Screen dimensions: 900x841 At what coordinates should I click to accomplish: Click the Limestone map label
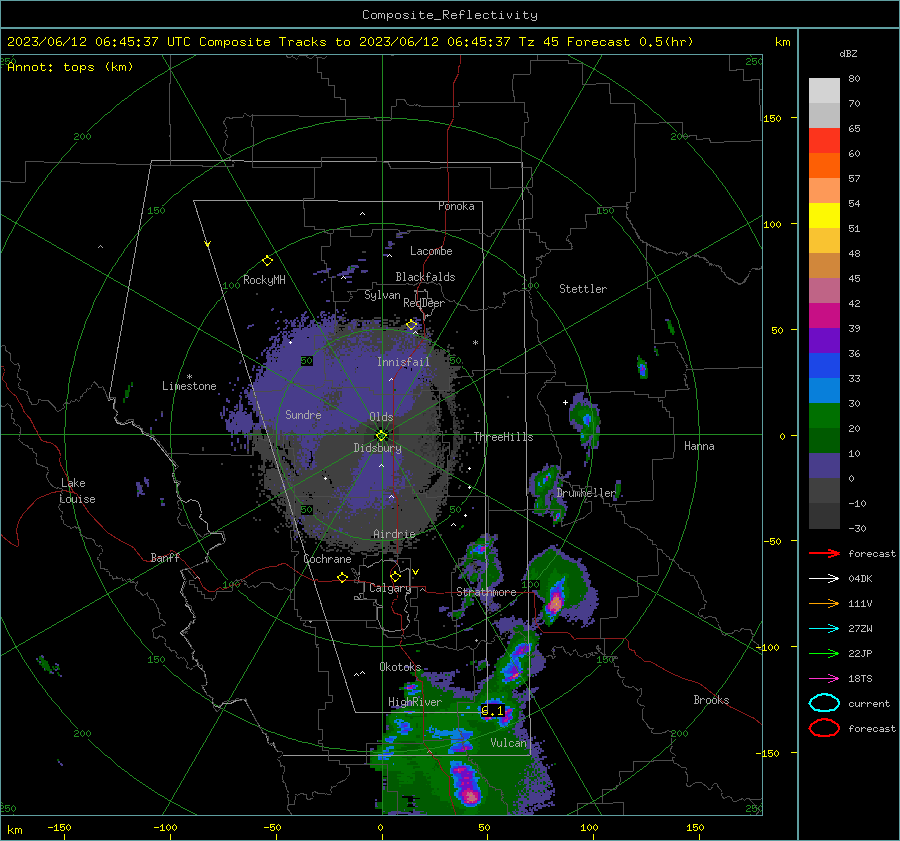(189, 386)
